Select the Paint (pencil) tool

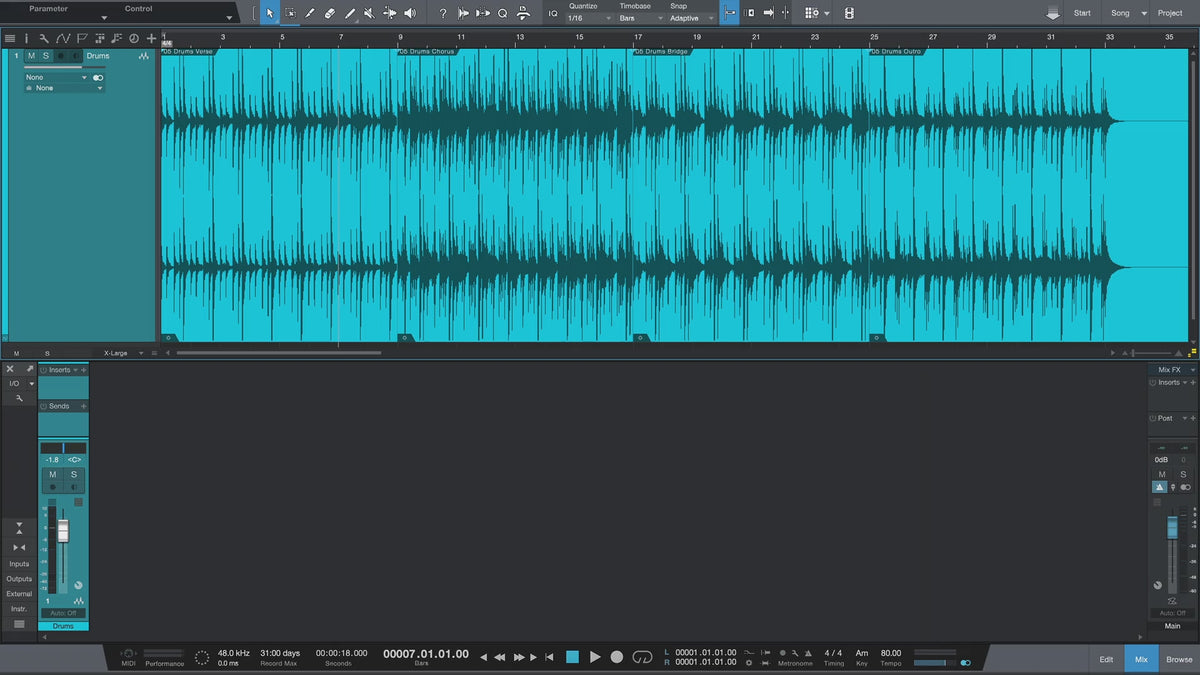(350, 13)
